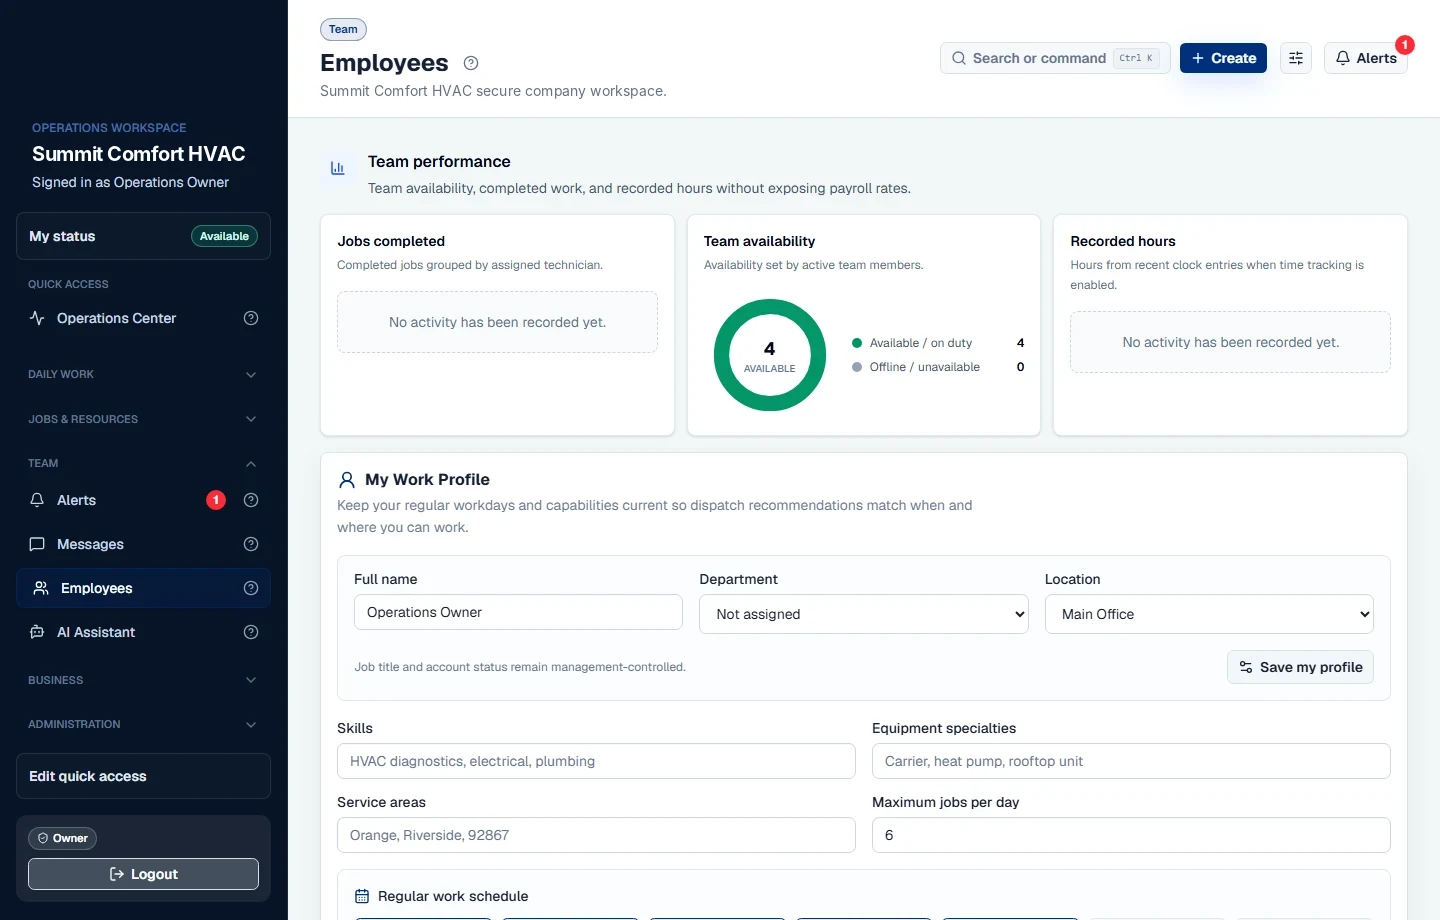Click the help icon beside sidebar Employees
The height and width of the screenshot is (920, 1440).
(x=251, y=588)
